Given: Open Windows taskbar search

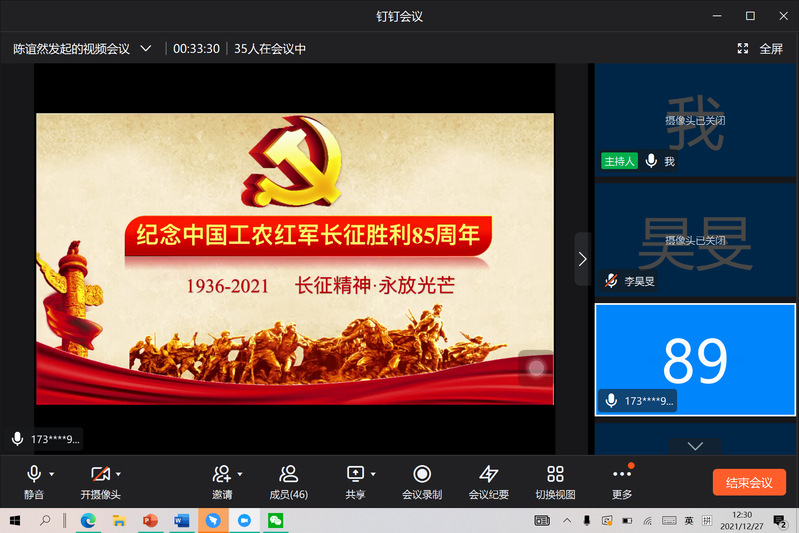Looking at the screenshot, I should coord(45,520).
